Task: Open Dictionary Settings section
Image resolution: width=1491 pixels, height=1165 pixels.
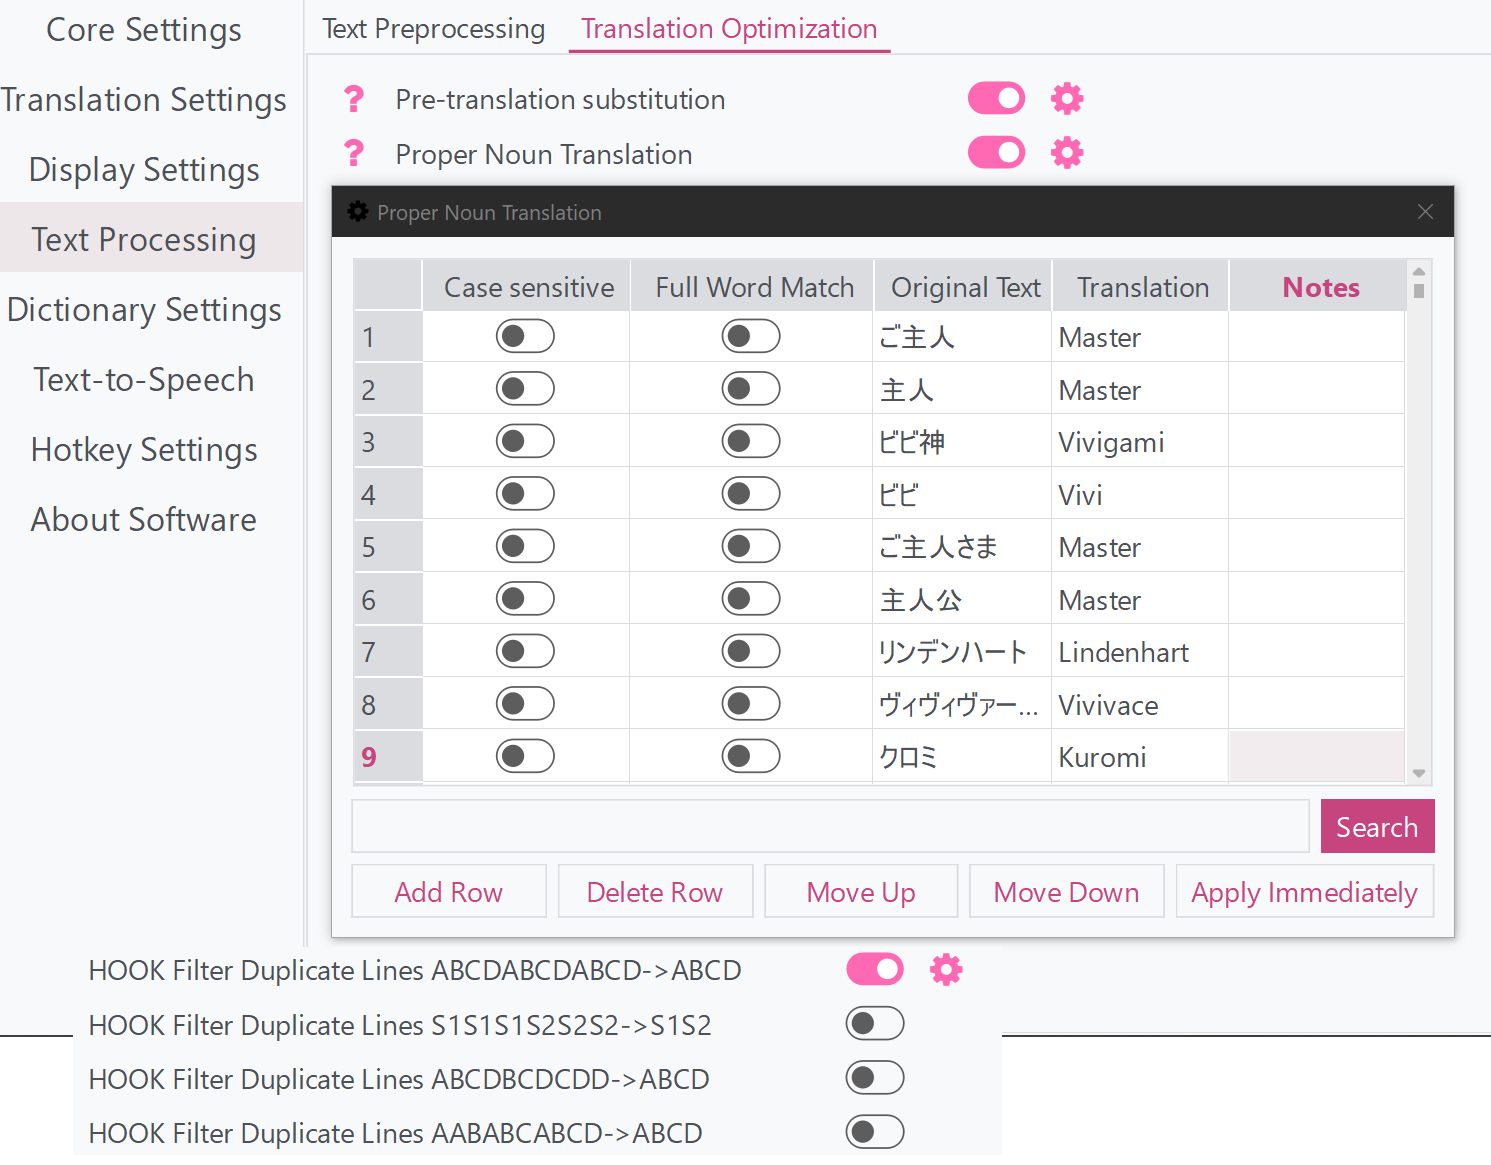Action: [x=144, y=310]
